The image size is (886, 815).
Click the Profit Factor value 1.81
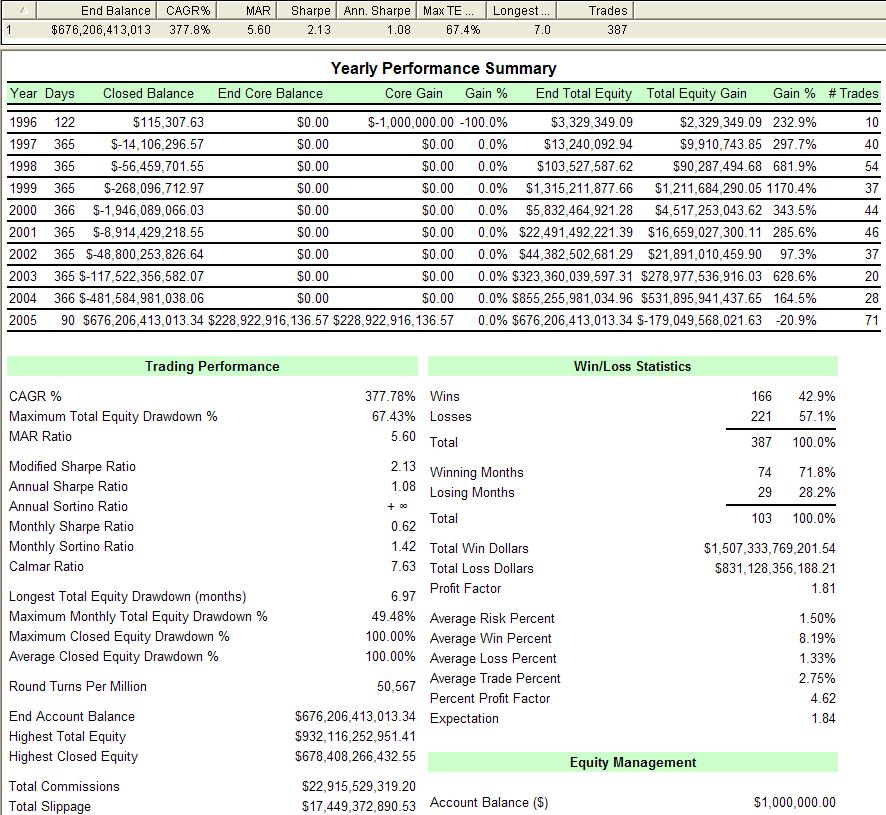(x=822, y=588)
